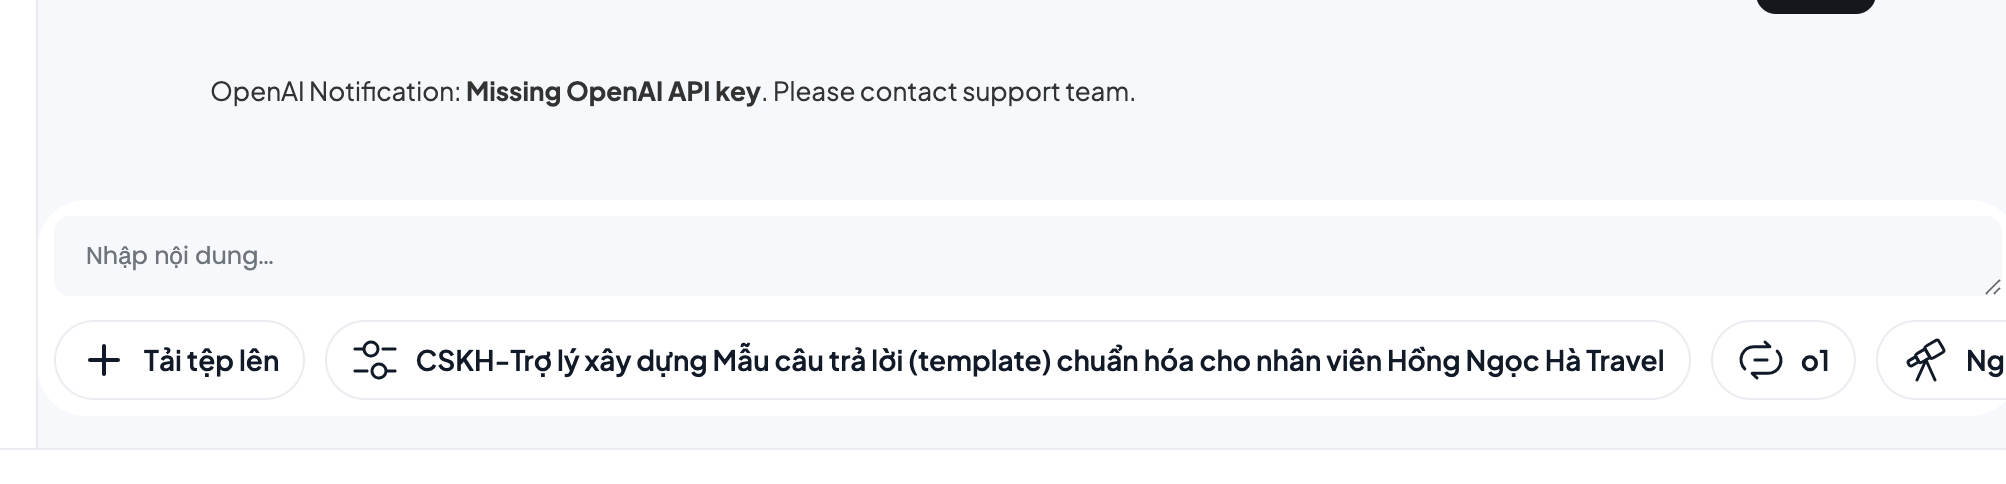Open the o1 model selector
This screenshot has height=484, width=2006.
1783,360
